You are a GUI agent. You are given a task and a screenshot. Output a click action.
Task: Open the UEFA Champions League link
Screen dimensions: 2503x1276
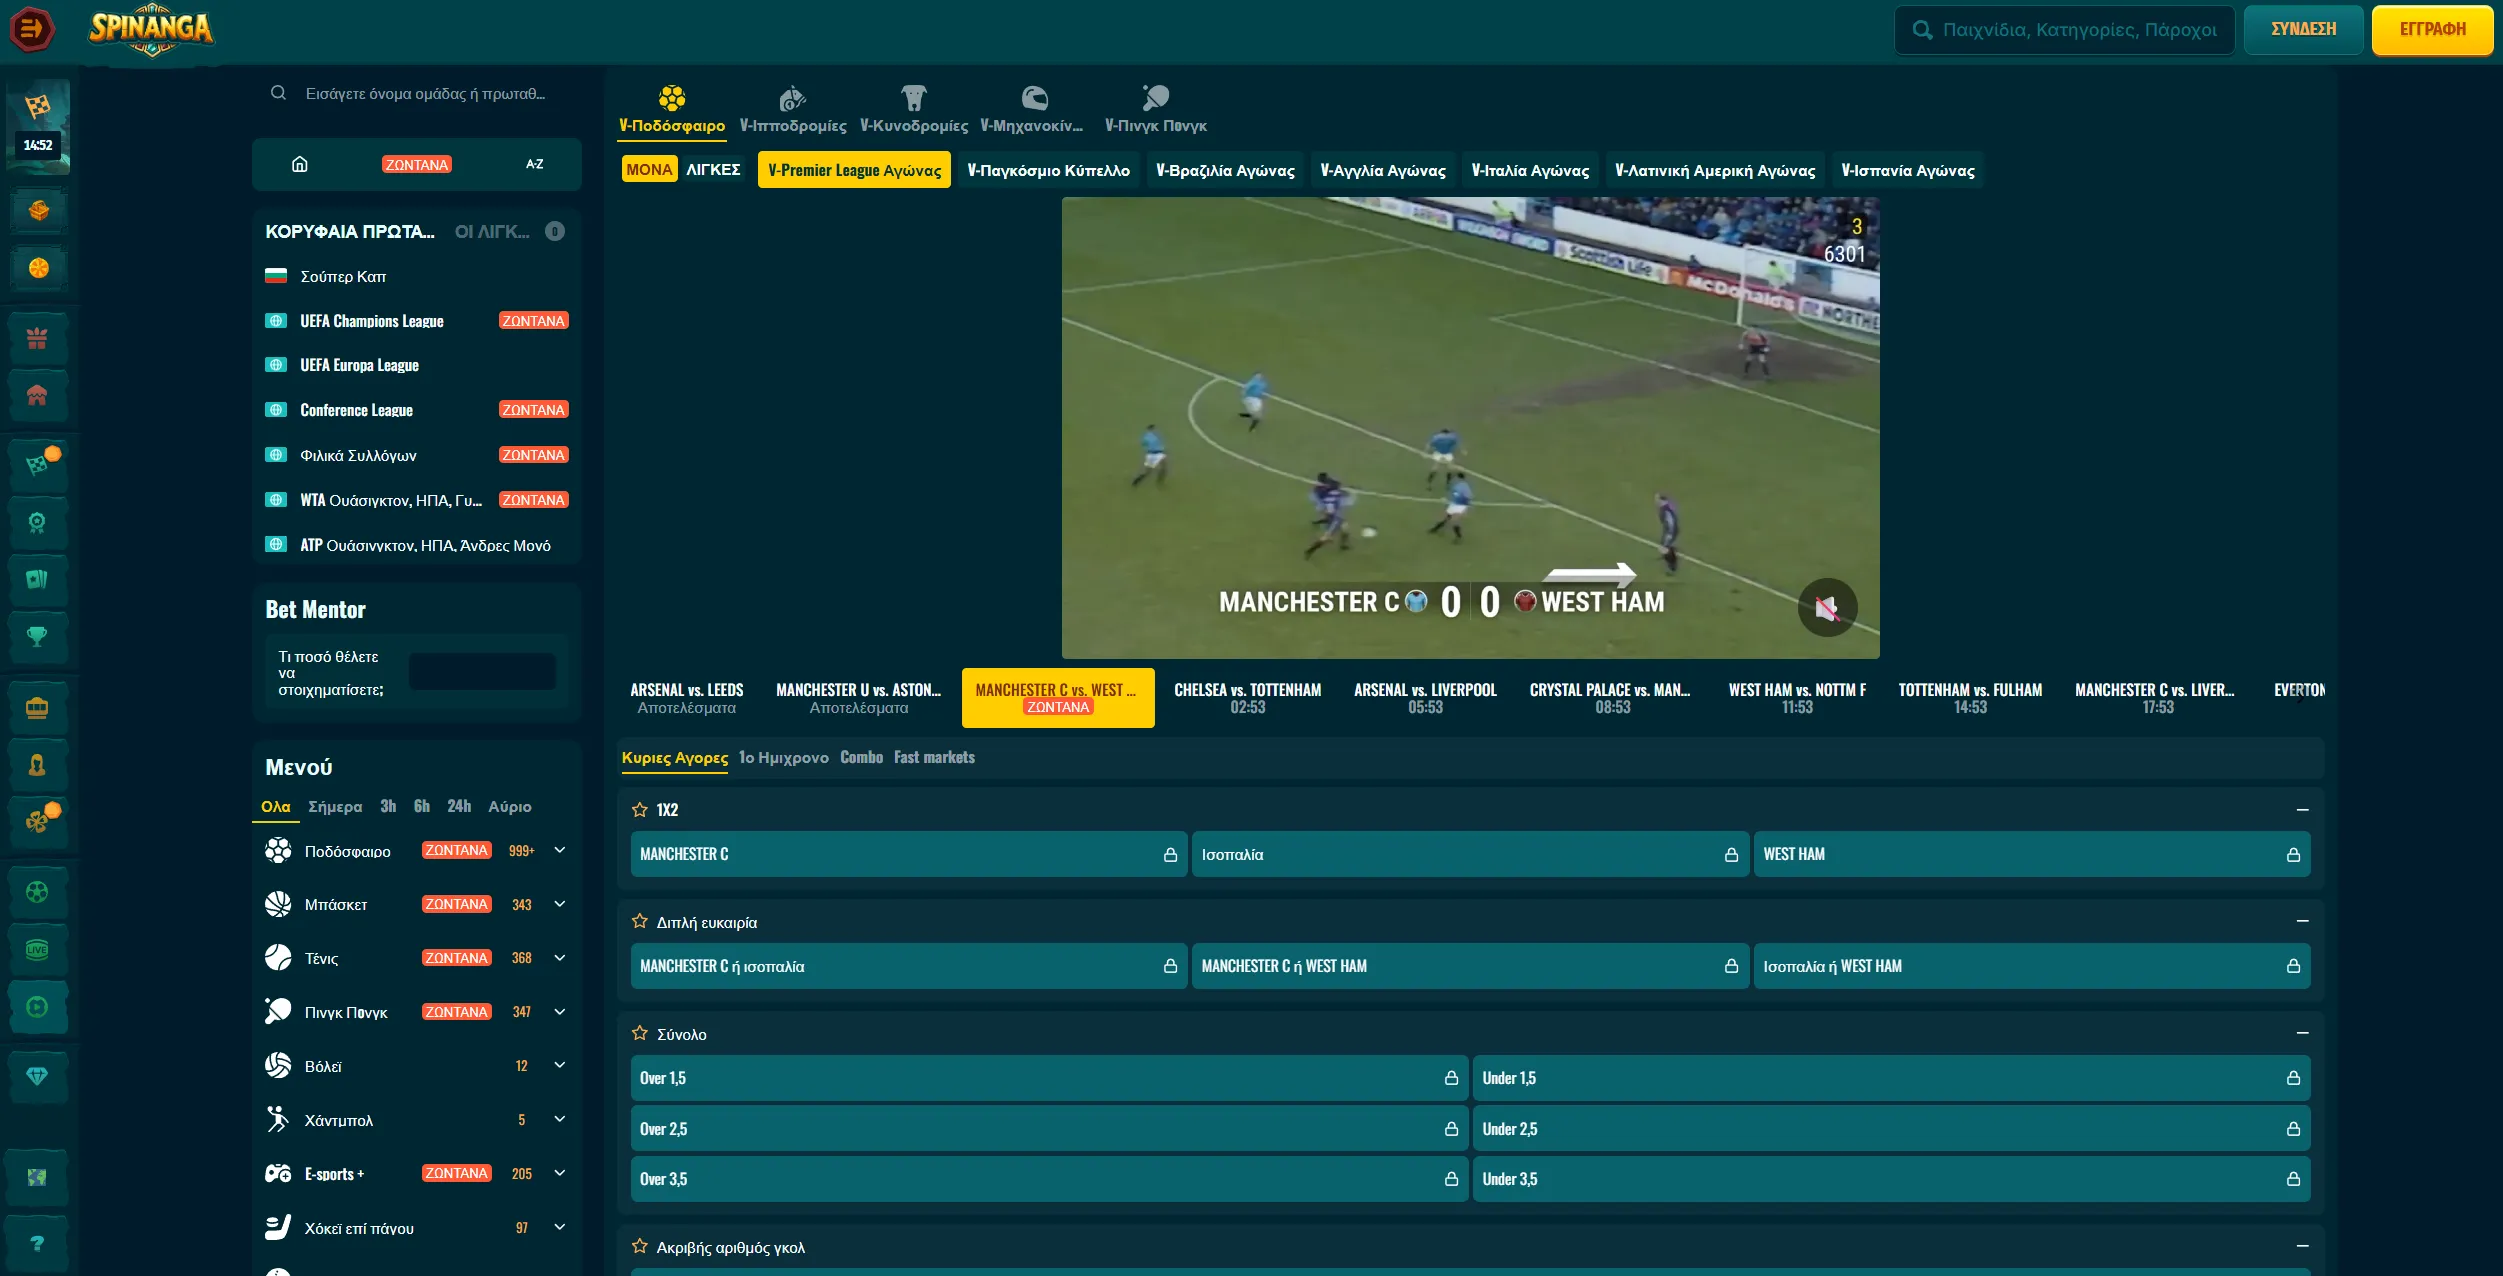372,321
